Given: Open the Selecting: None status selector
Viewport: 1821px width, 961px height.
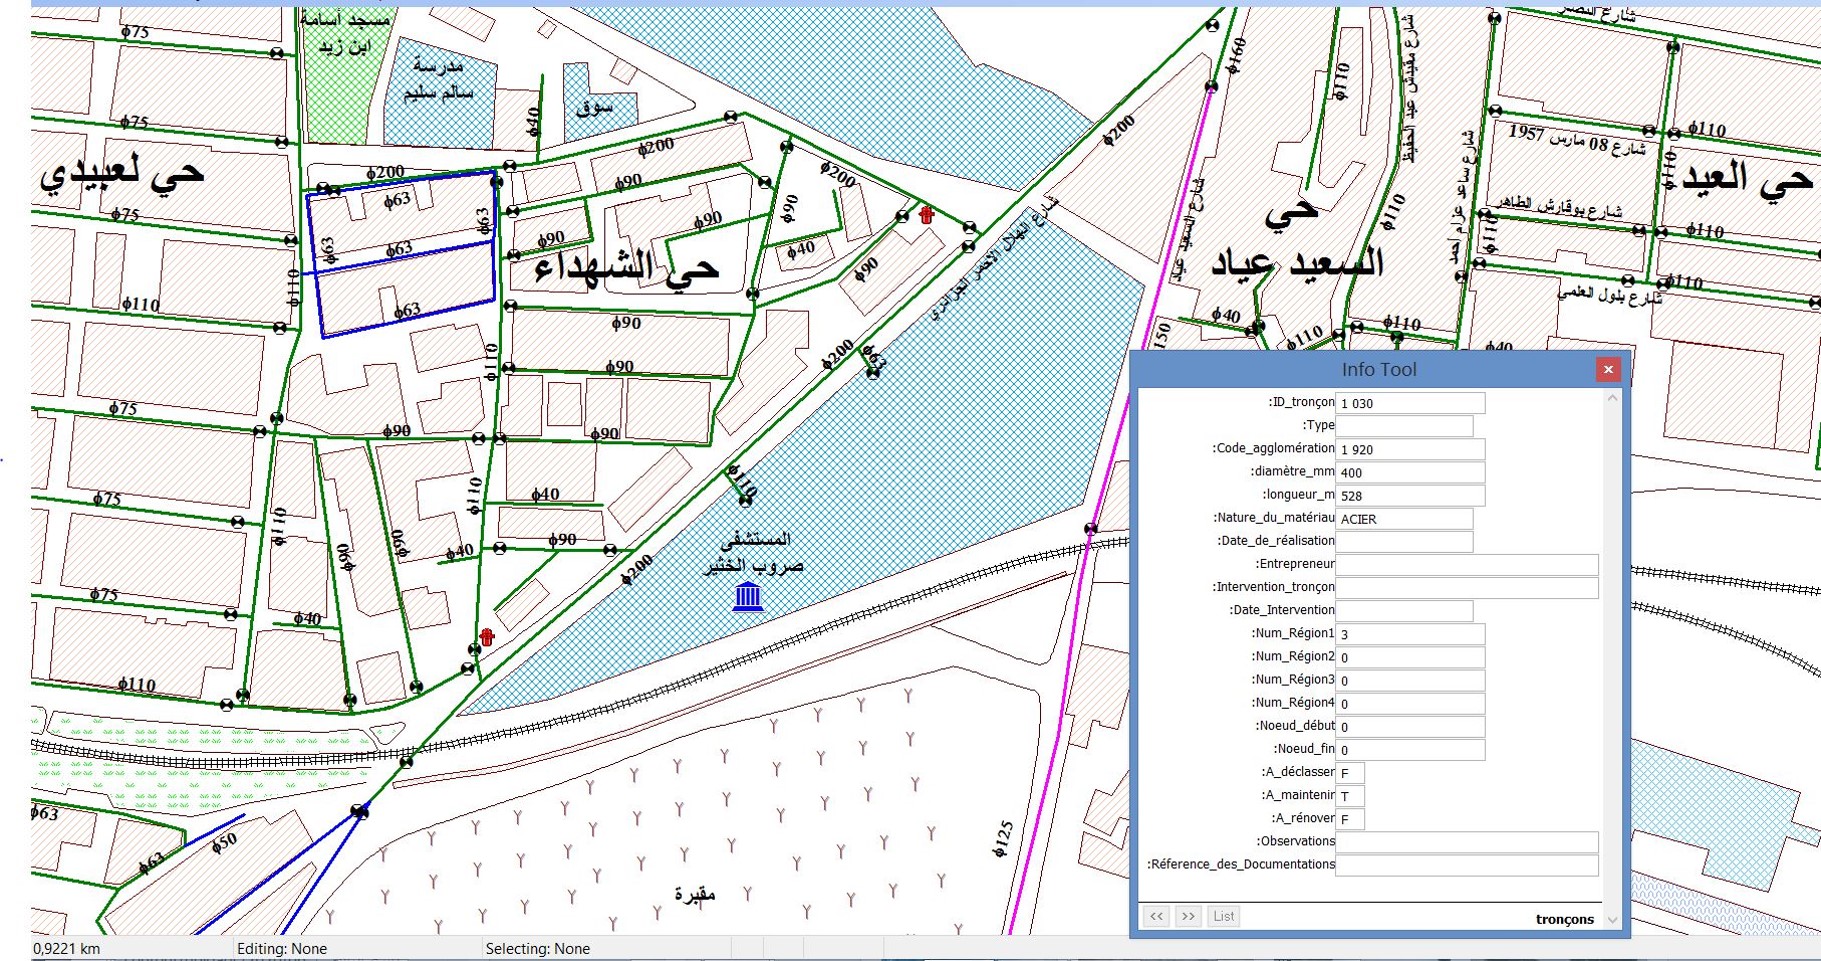Looking at the screenshot, I should pyautogui.click(x=537, y=948).
